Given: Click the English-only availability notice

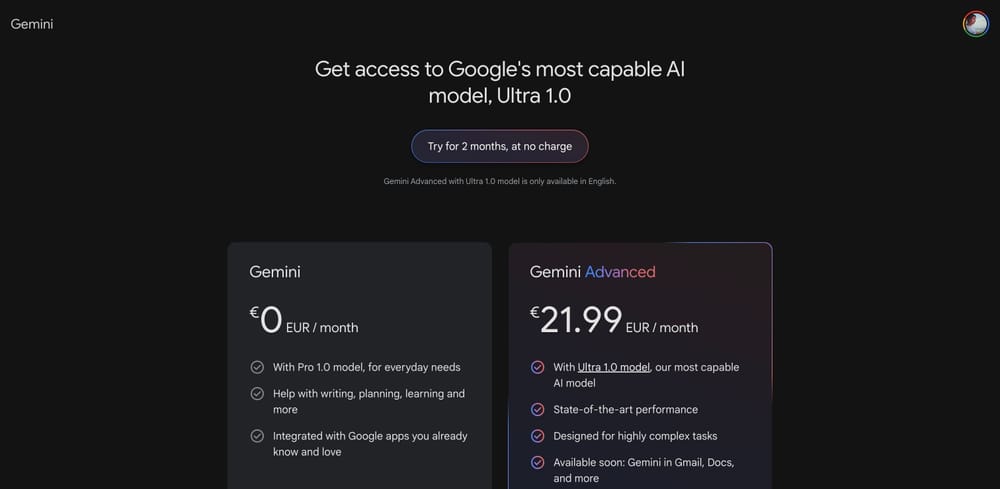Looking at the screenshot, I should point(500,181).
